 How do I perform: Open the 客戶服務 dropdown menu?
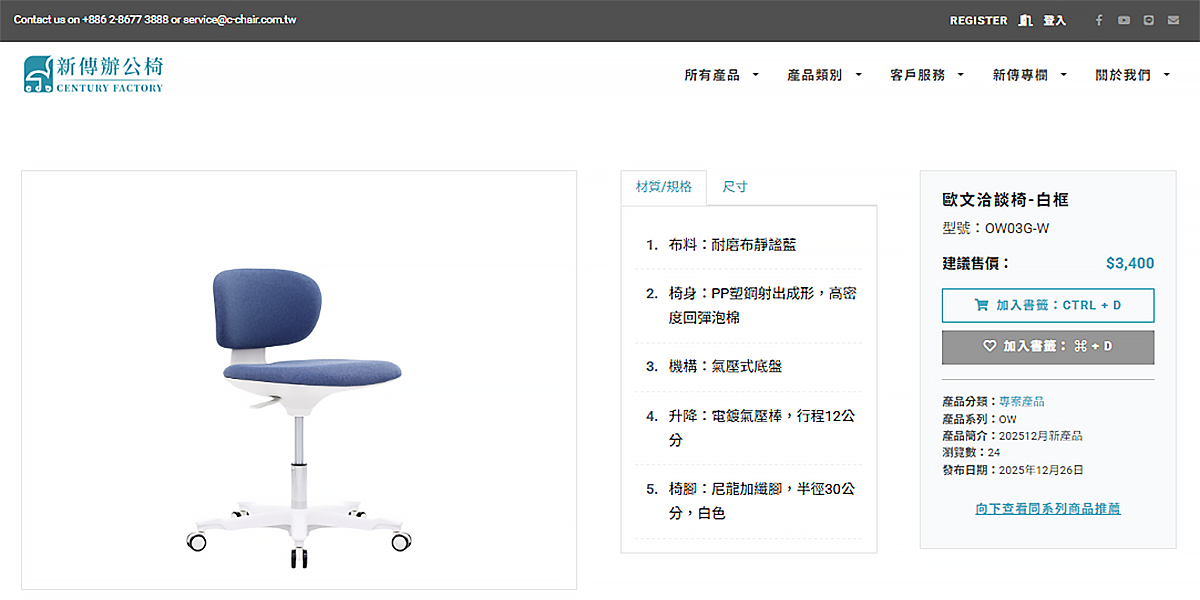pyautogui.click(x=927, y=75)
